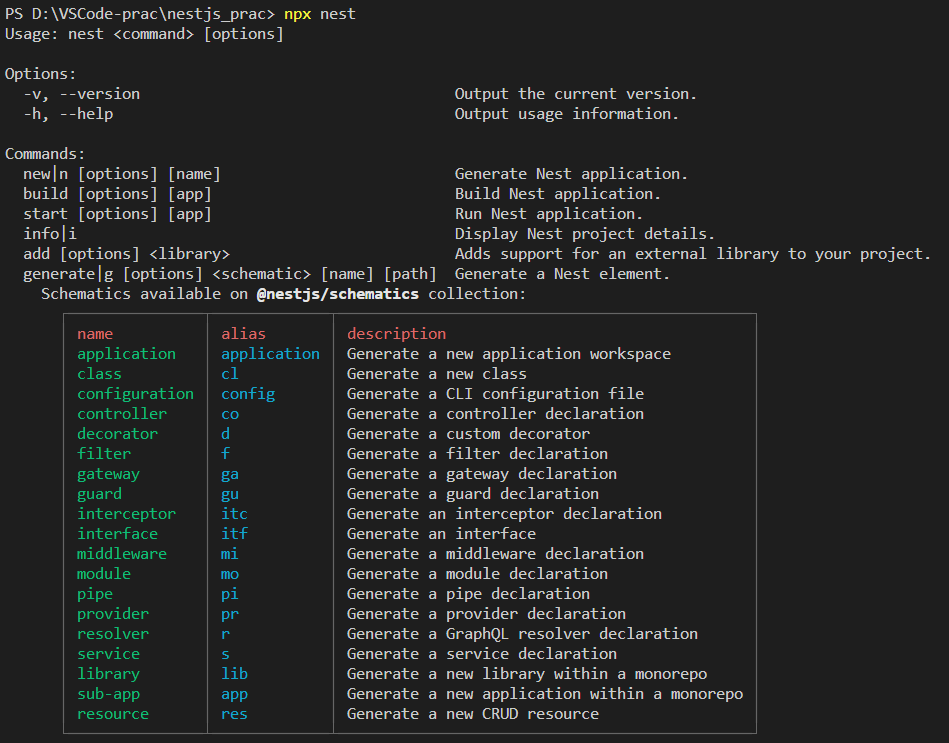
Task: Click the green 'controller' schematic name
Action: [122, 414]
